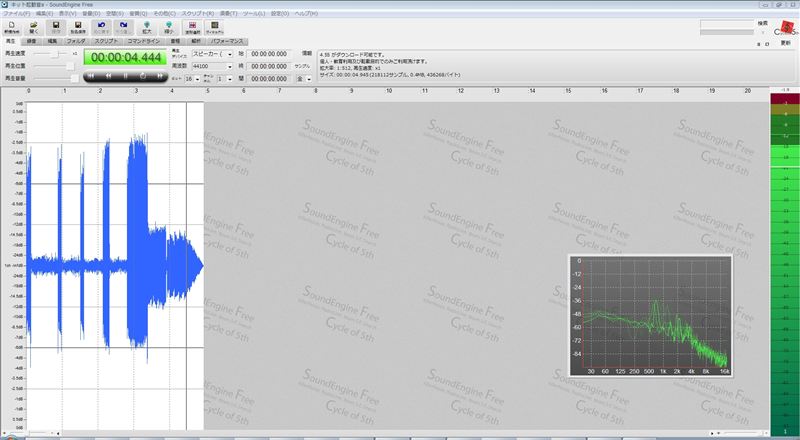This screenshot has height=440, width=800.
Task: Switch to the スクリプト tab
Action: pos(106,41)
